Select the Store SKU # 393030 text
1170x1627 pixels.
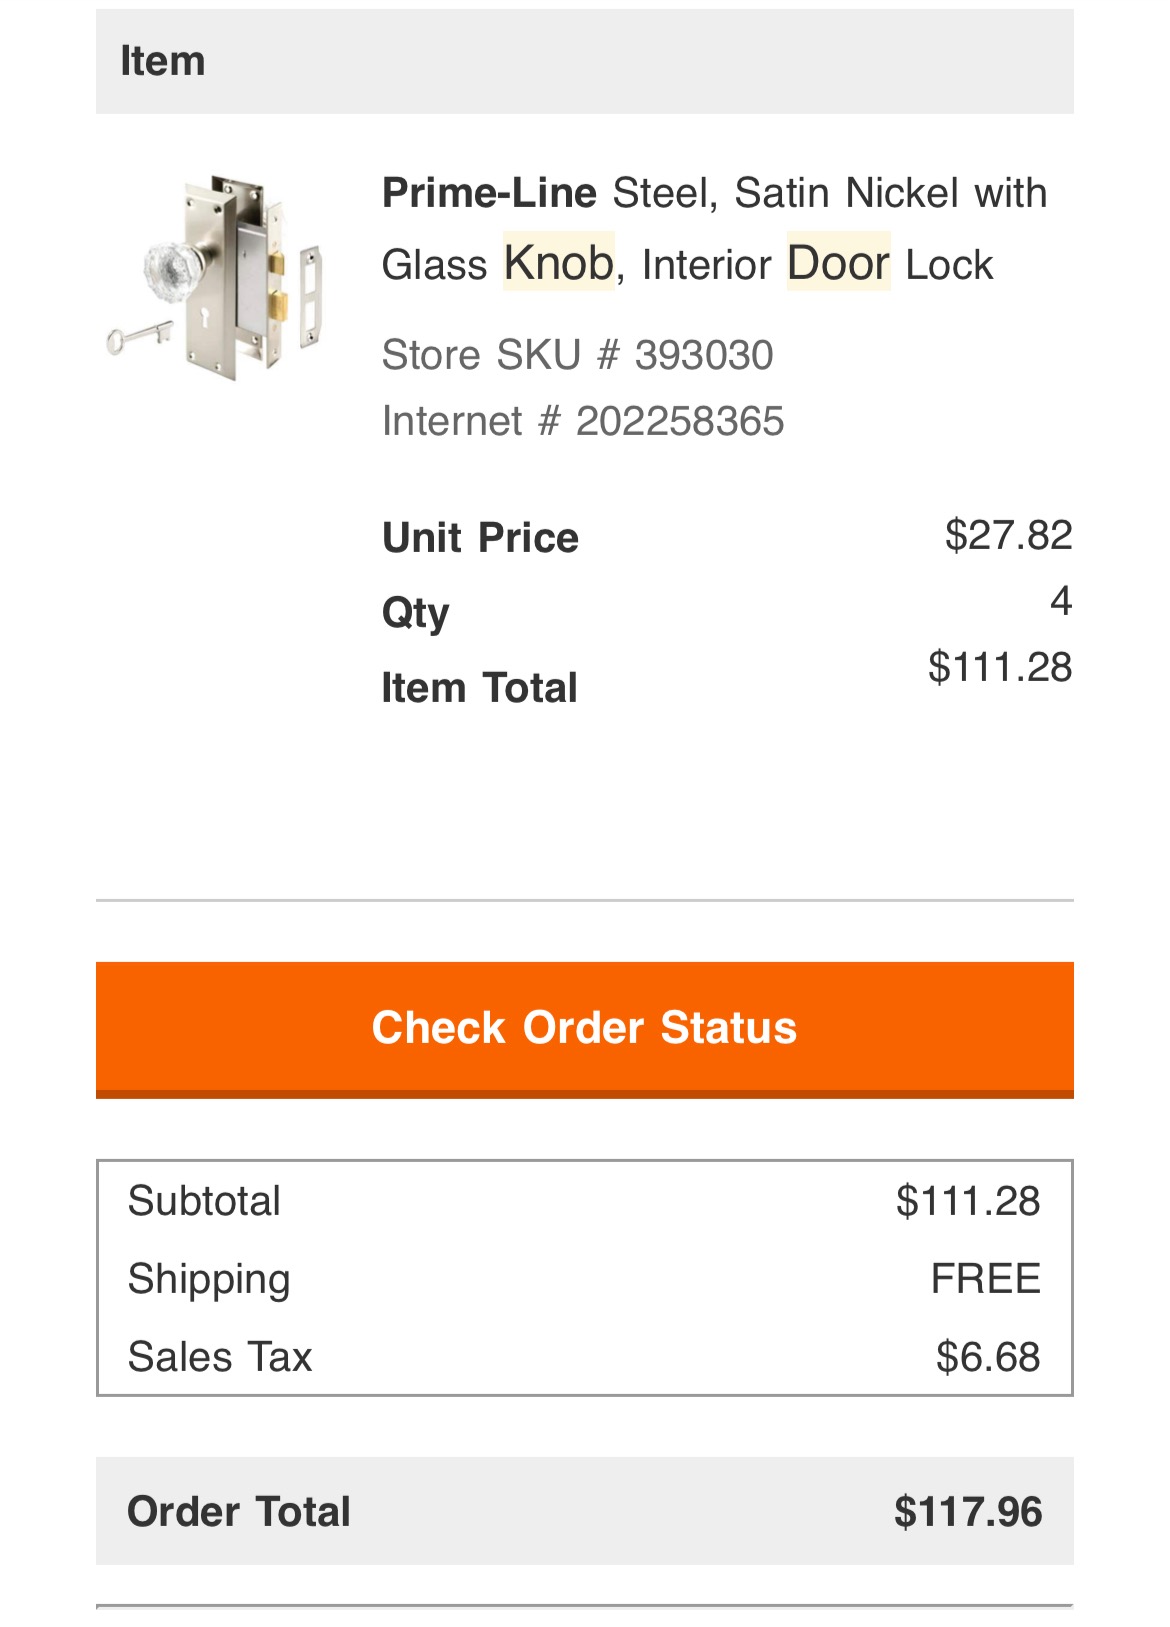click(x=577, y=355)
